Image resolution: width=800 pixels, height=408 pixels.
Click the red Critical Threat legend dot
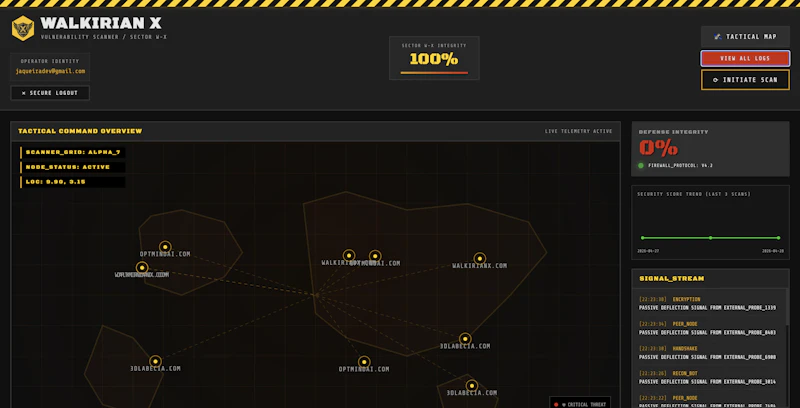(x=556, y=404)
